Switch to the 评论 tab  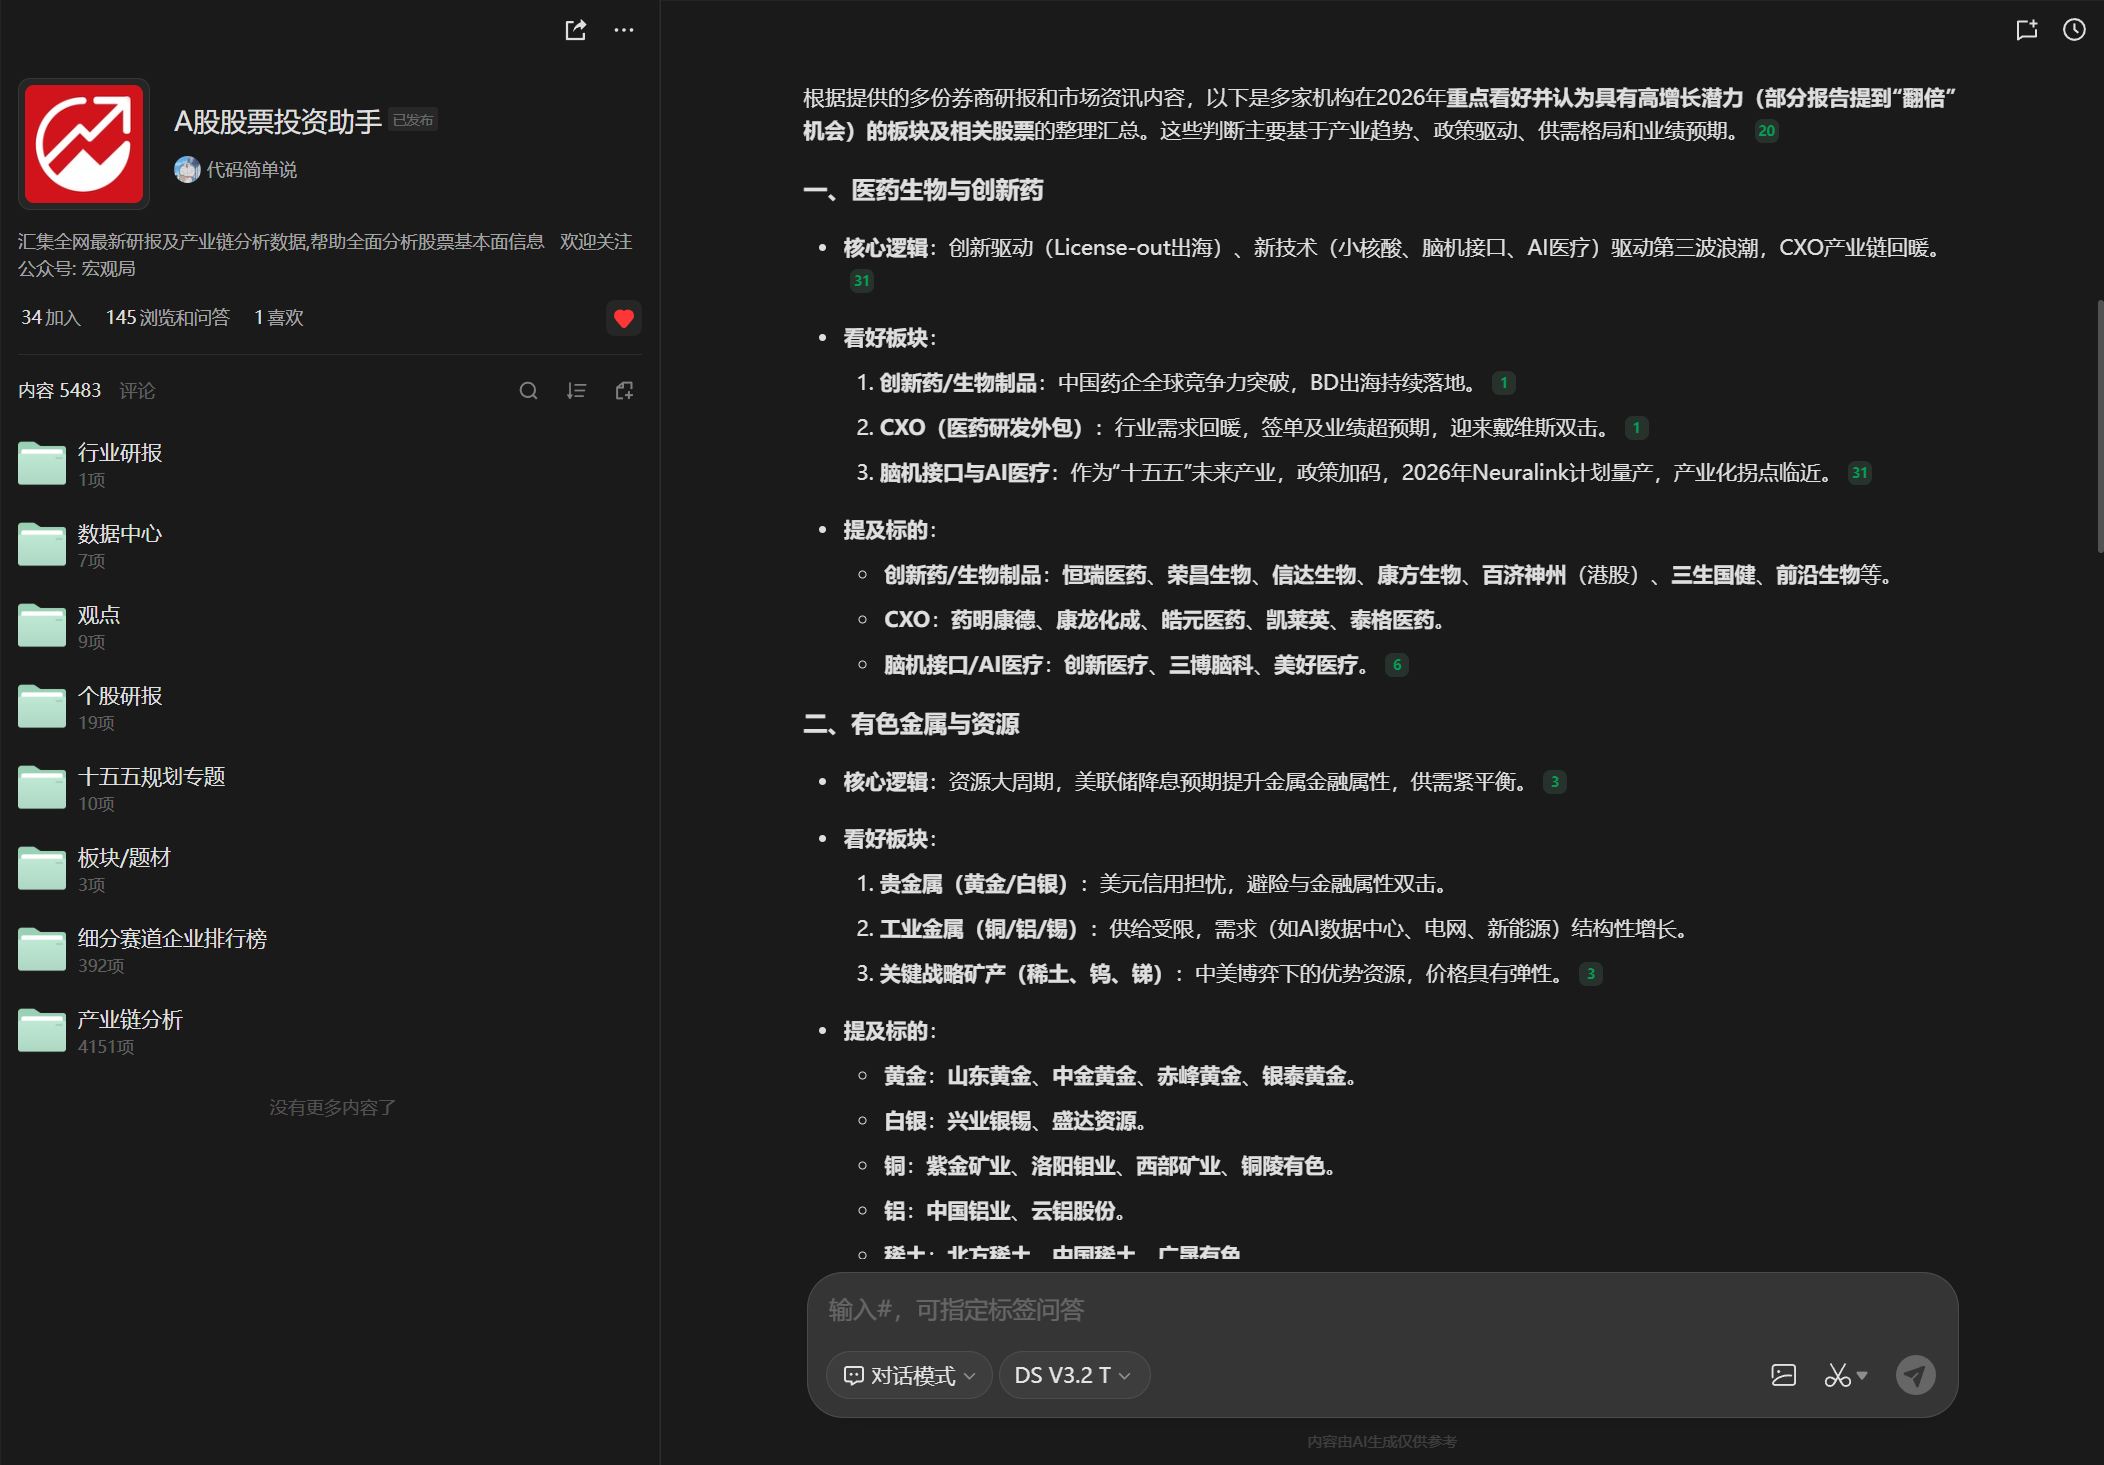coord(137,390)
